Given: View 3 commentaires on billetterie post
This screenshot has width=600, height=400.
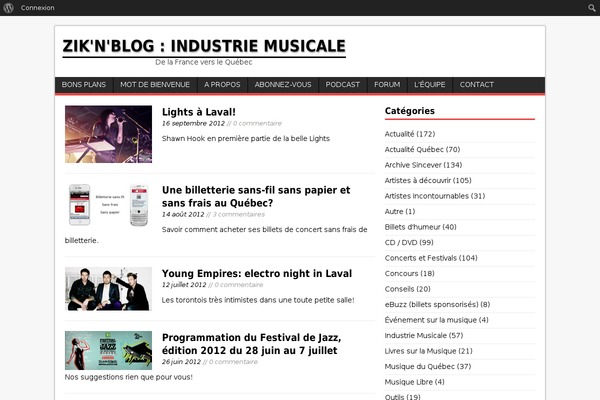Looking at the screenshot, I should (239, 214).
